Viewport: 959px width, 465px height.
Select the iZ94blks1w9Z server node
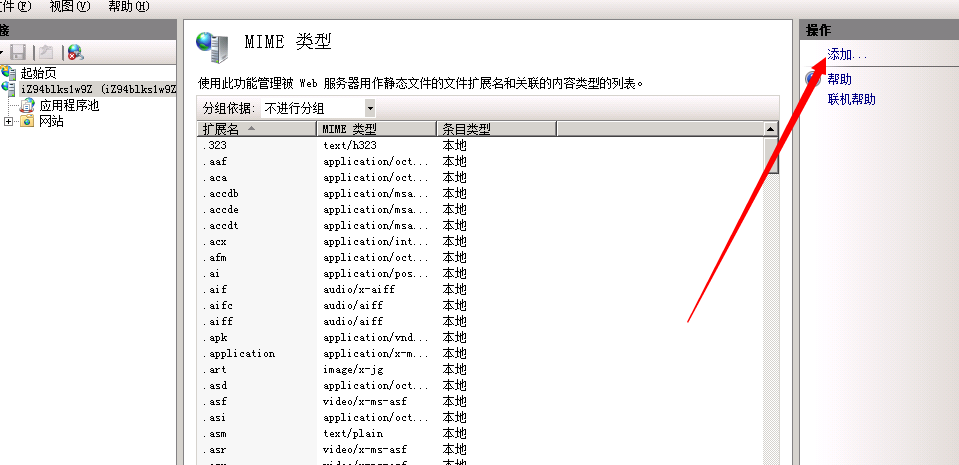point(98,89)
